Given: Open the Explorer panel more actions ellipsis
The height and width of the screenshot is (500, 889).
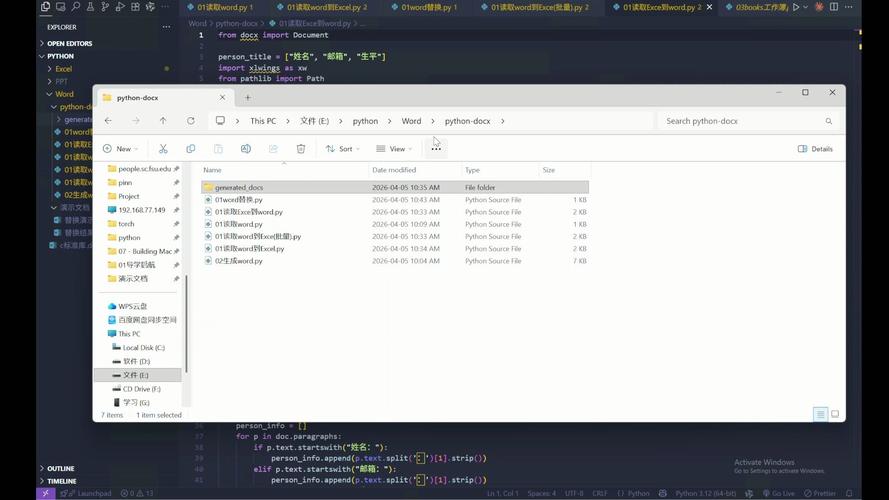Looking at the screenshot, I should (166, 27).
